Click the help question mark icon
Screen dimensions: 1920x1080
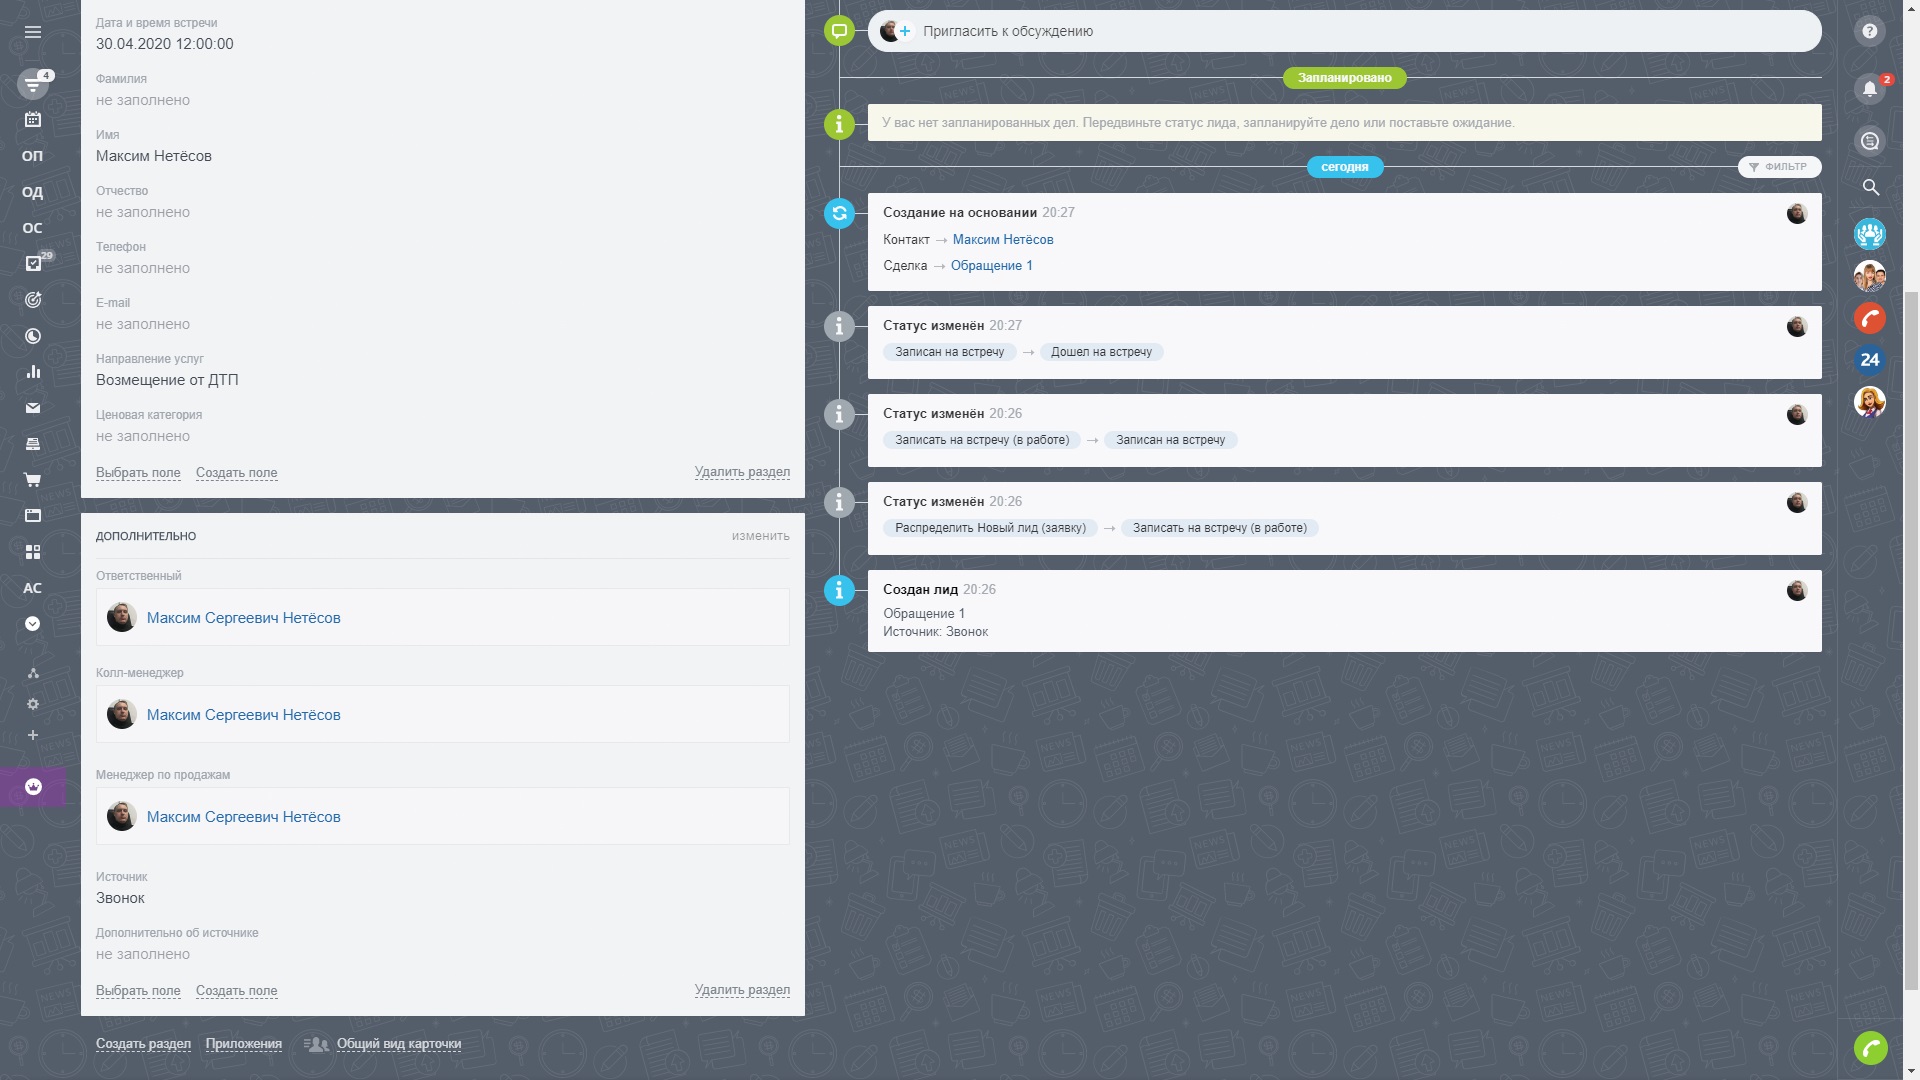[1869, 32]
